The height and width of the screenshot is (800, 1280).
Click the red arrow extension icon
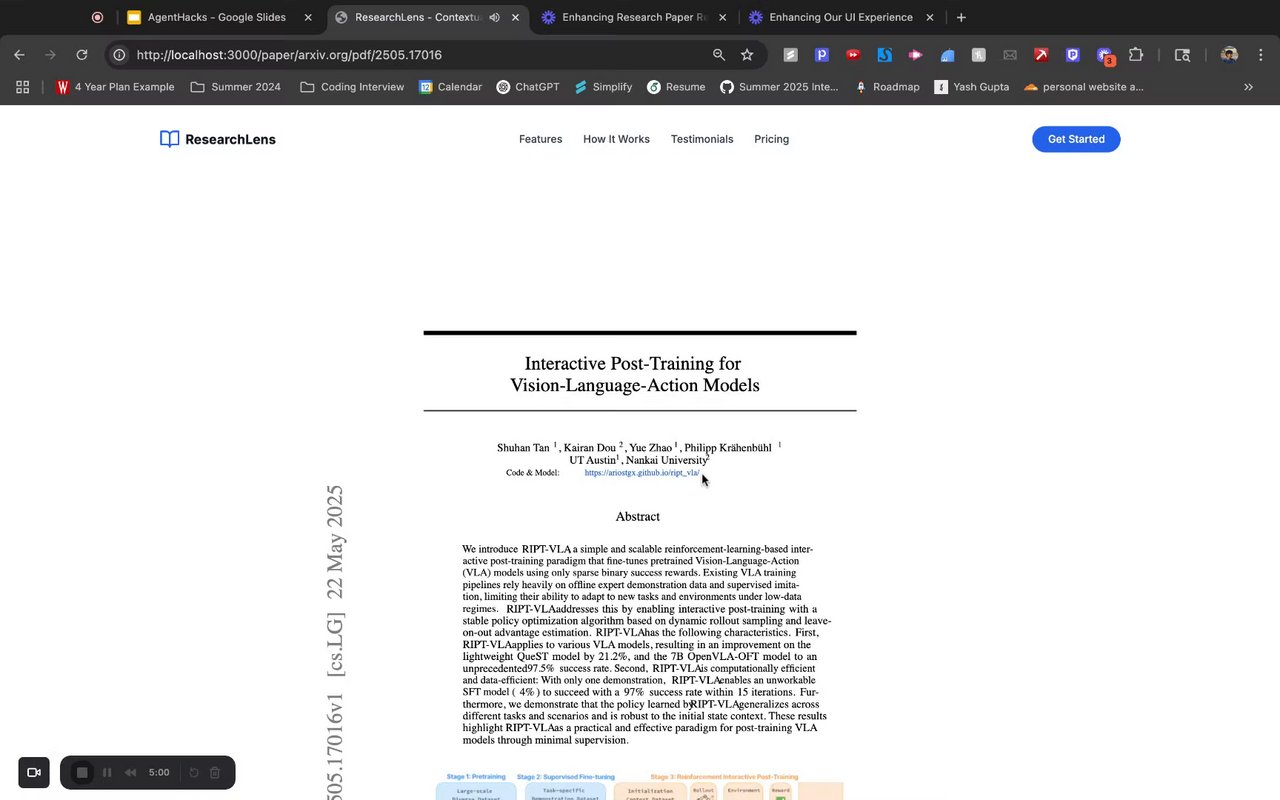(1042, 55)
